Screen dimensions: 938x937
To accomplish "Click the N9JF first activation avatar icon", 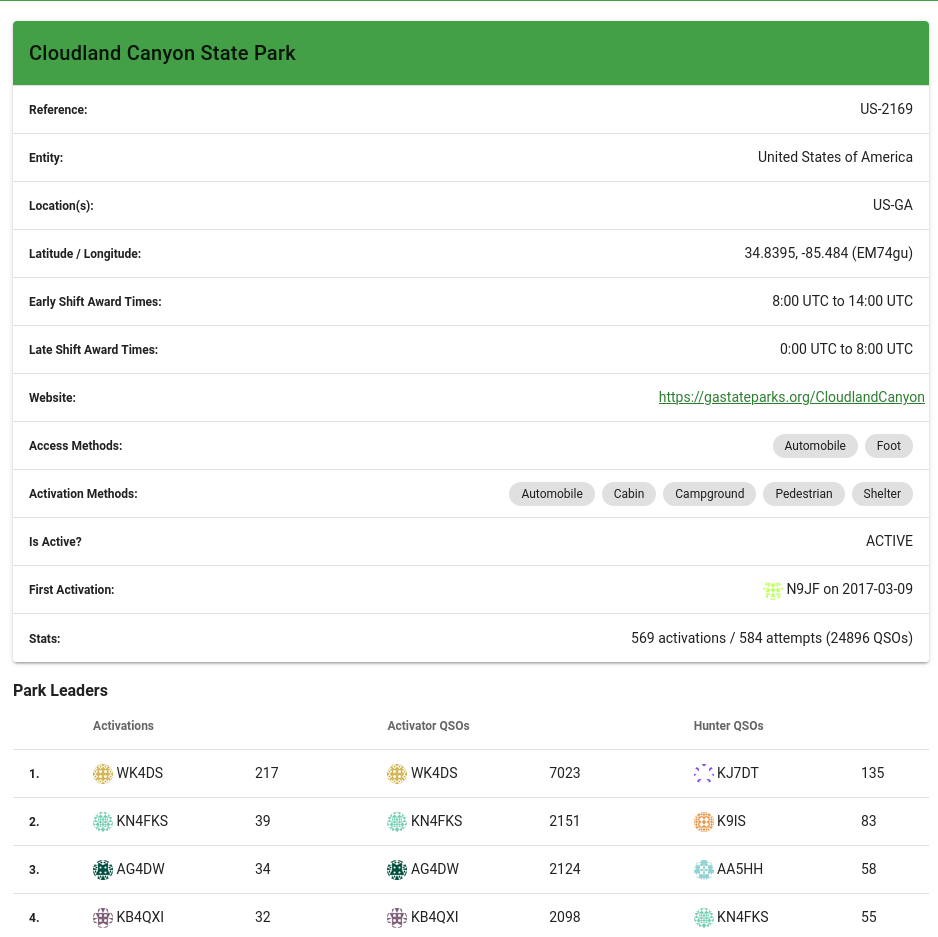I will pyautogui.click(x=772, y=590).
